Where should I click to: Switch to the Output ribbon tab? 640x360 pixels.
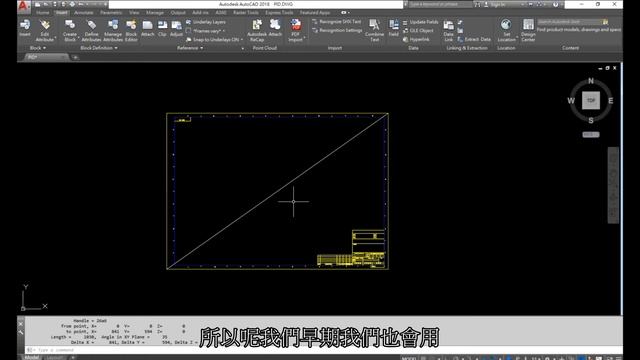tap(178, 13)
